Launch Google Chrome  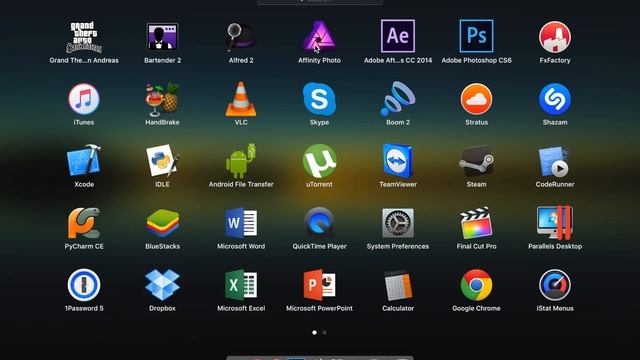[x=476, y=285]
